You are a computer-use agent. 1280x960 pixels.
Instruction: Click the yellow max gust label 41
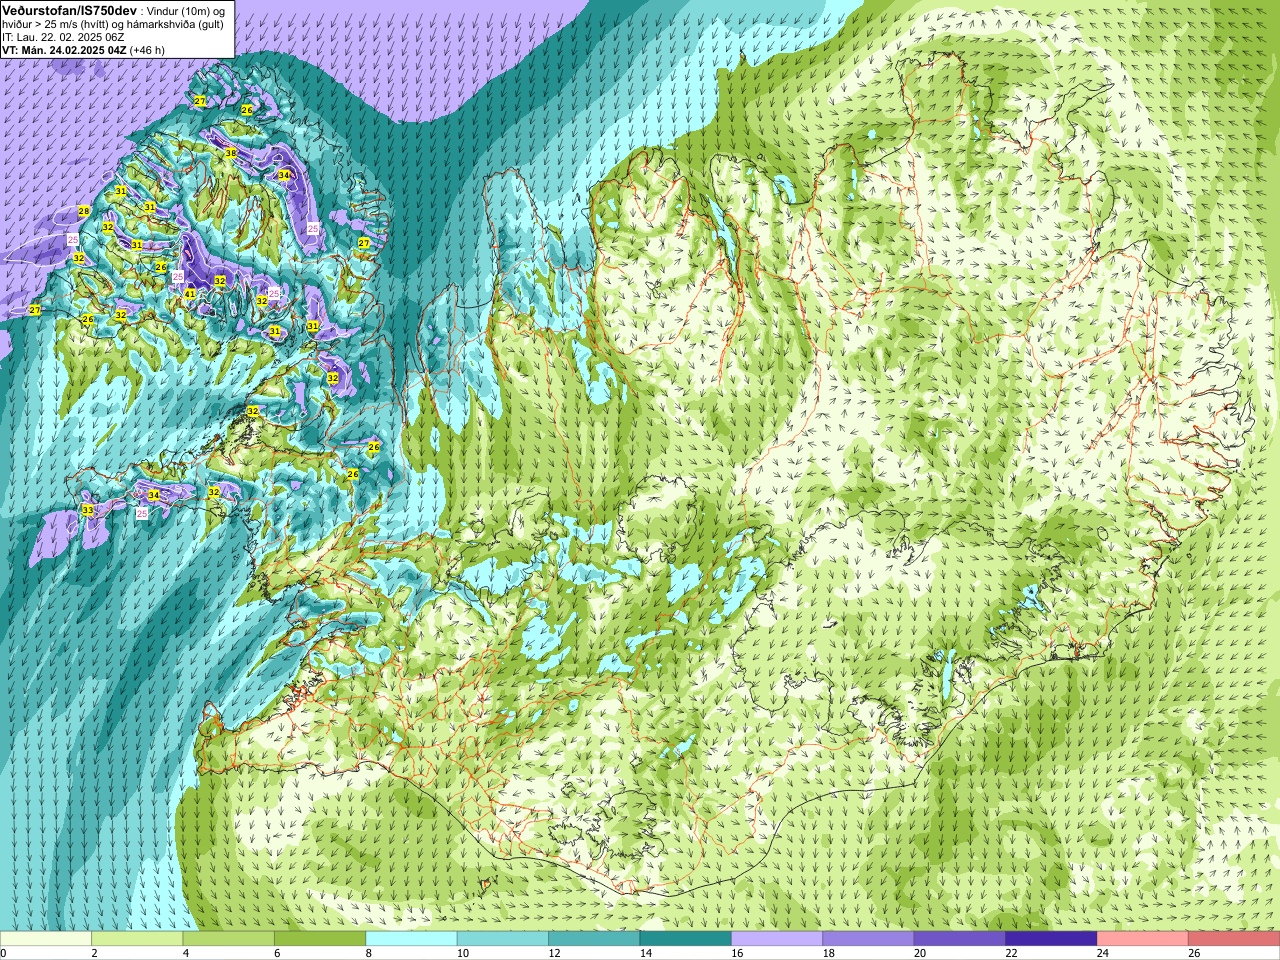point(190,293)
